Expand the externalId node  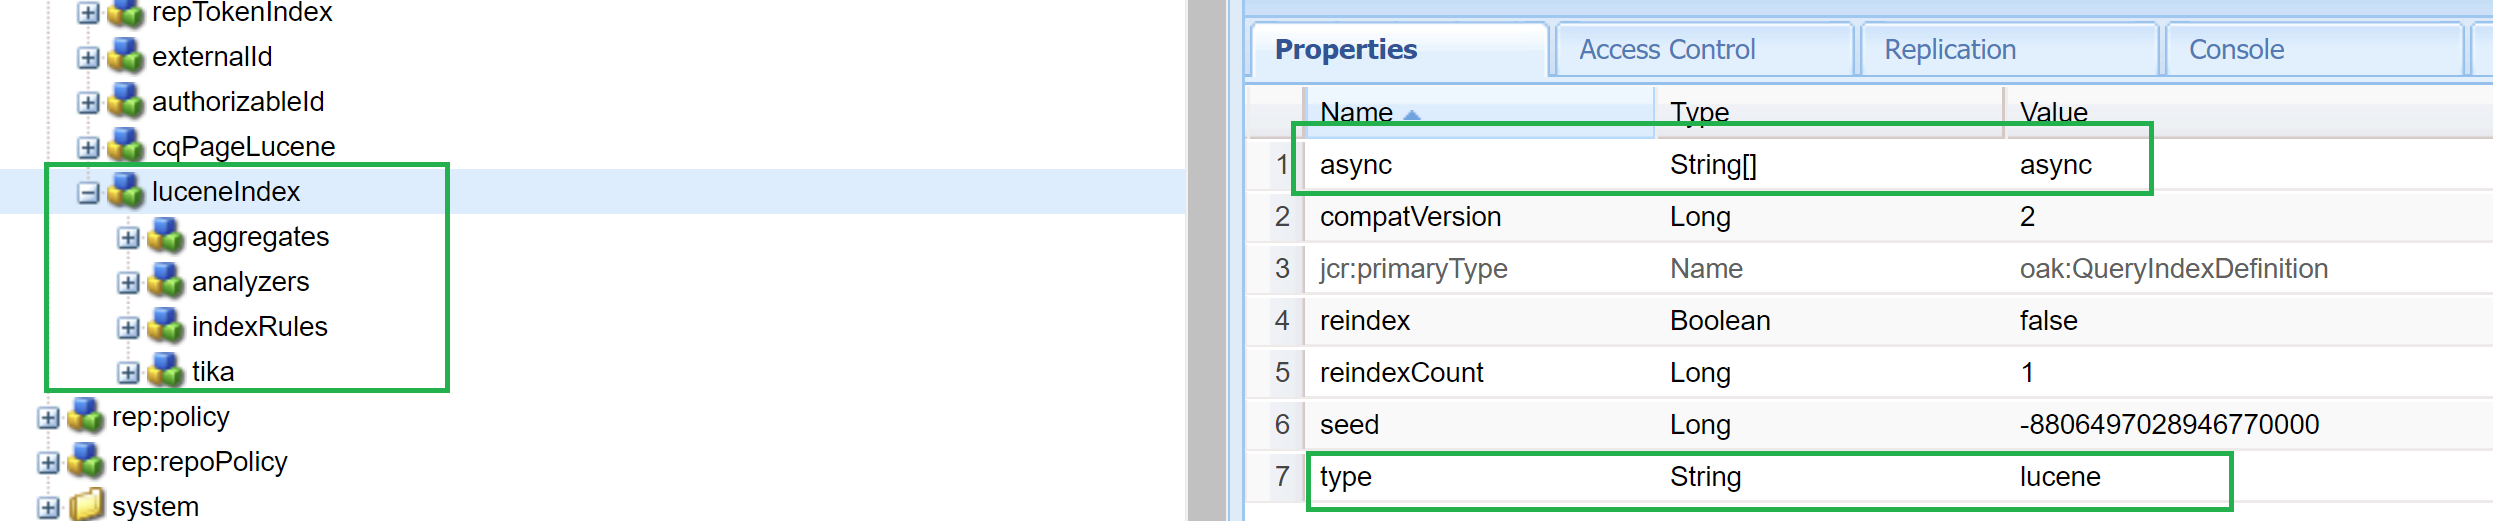point(89,58)
